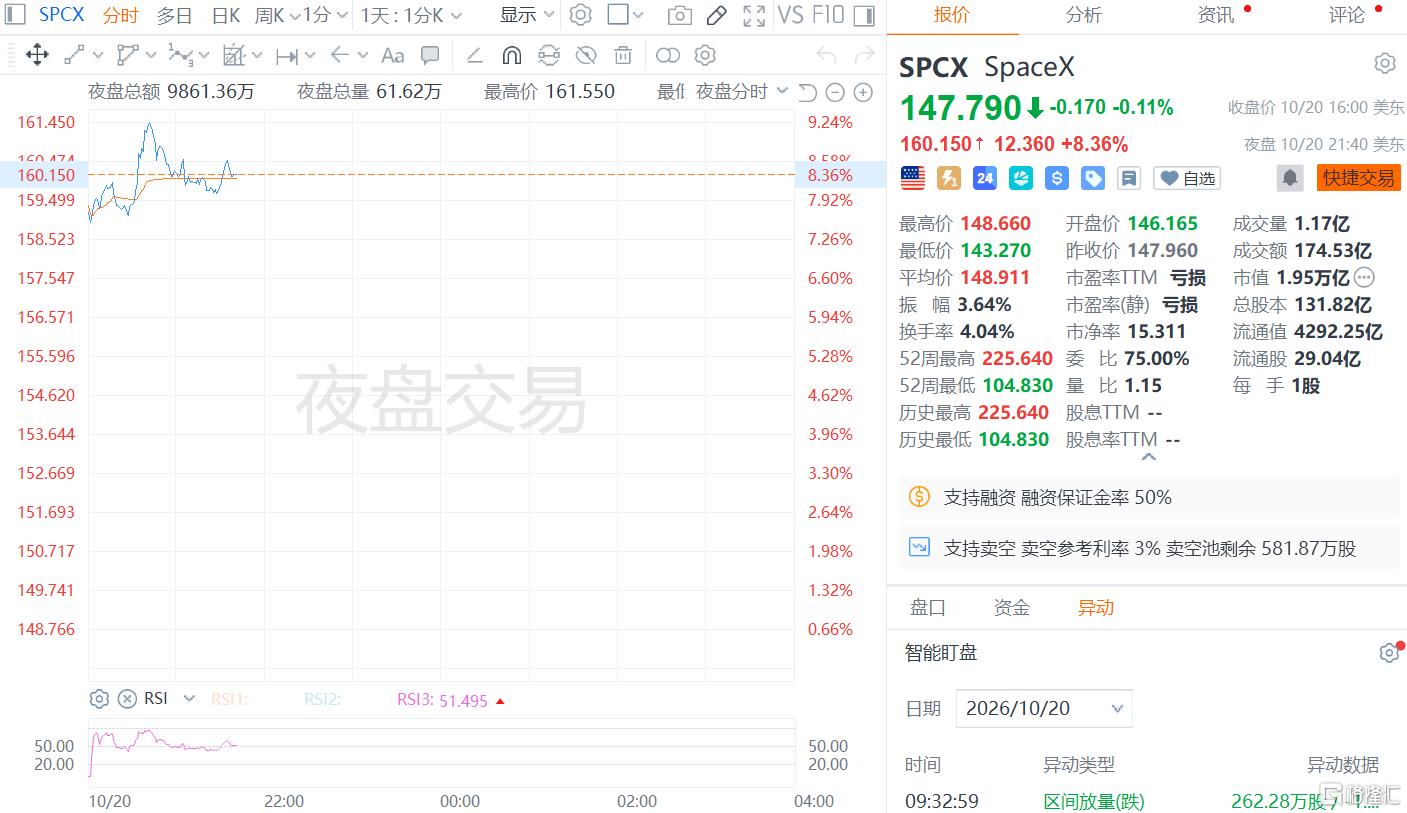Open the 显示 display dropdown
The image size is (1407, 813).
(527, 15)
